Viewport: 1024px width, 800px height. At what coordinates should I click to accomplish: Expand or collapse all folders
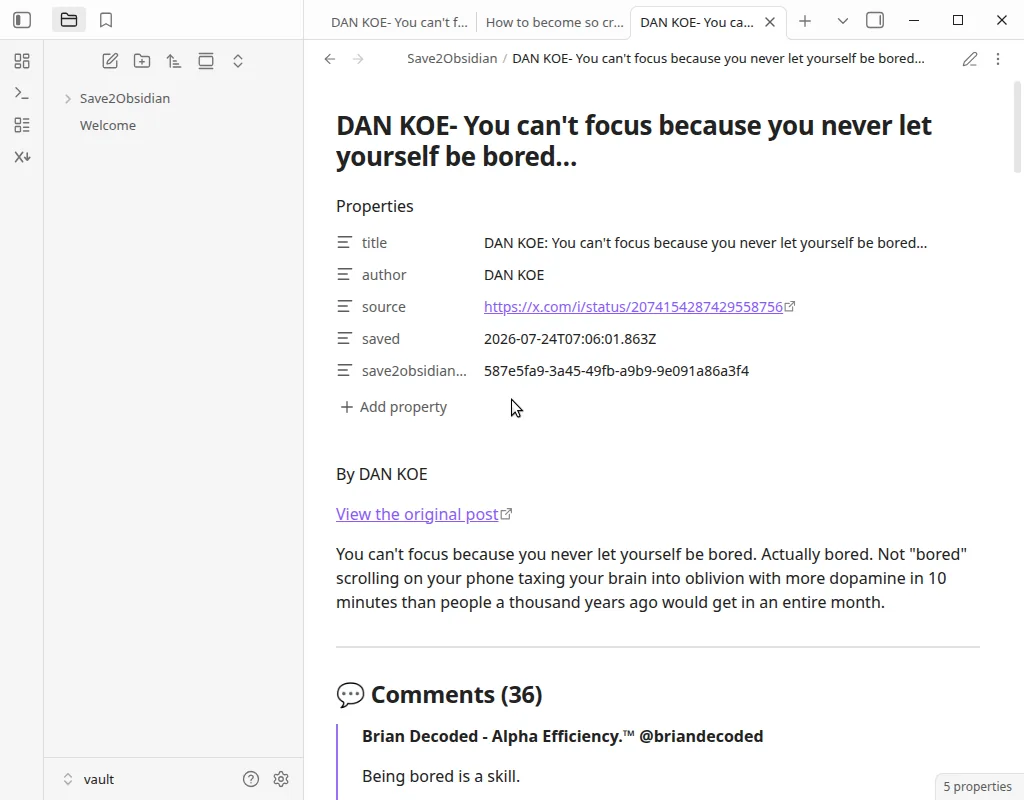tap(238, 61)
